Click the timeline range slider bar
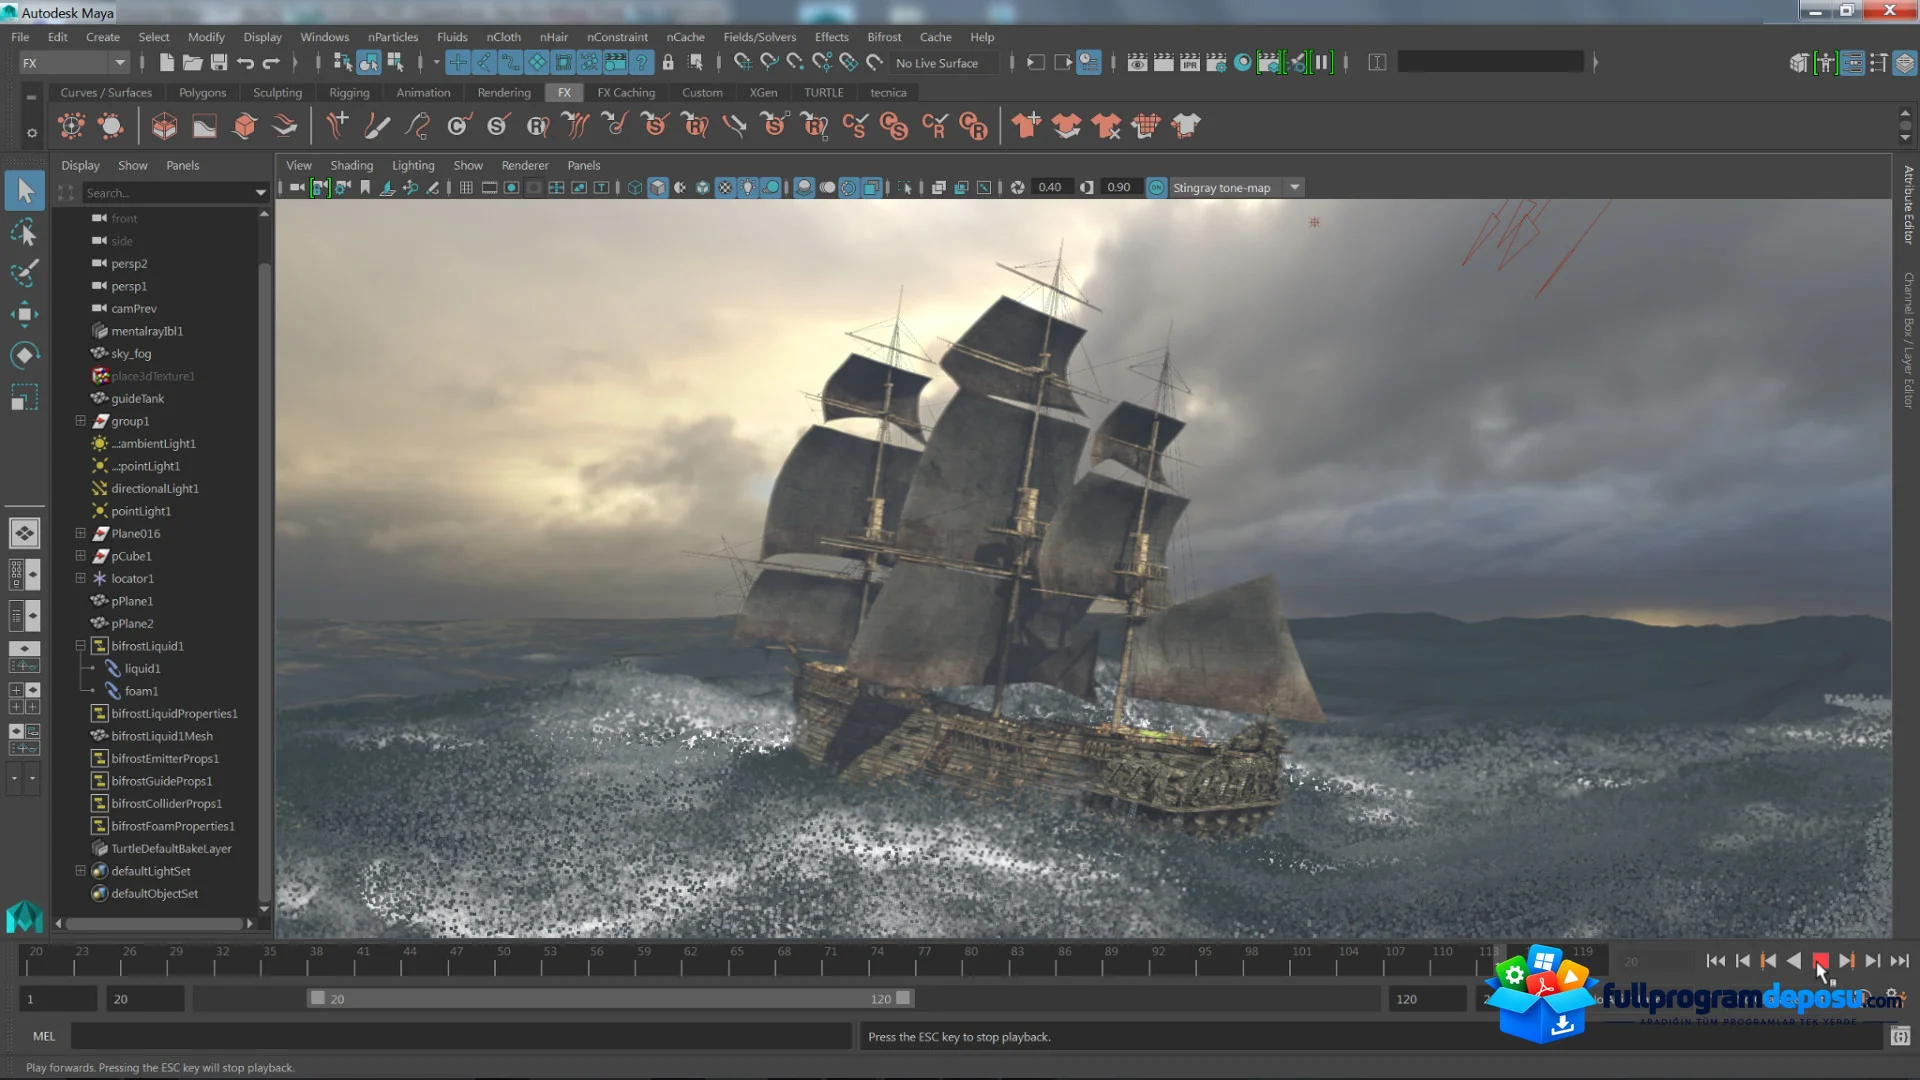This screenshot has height=1080, width=1920. [x=610, y=998]
